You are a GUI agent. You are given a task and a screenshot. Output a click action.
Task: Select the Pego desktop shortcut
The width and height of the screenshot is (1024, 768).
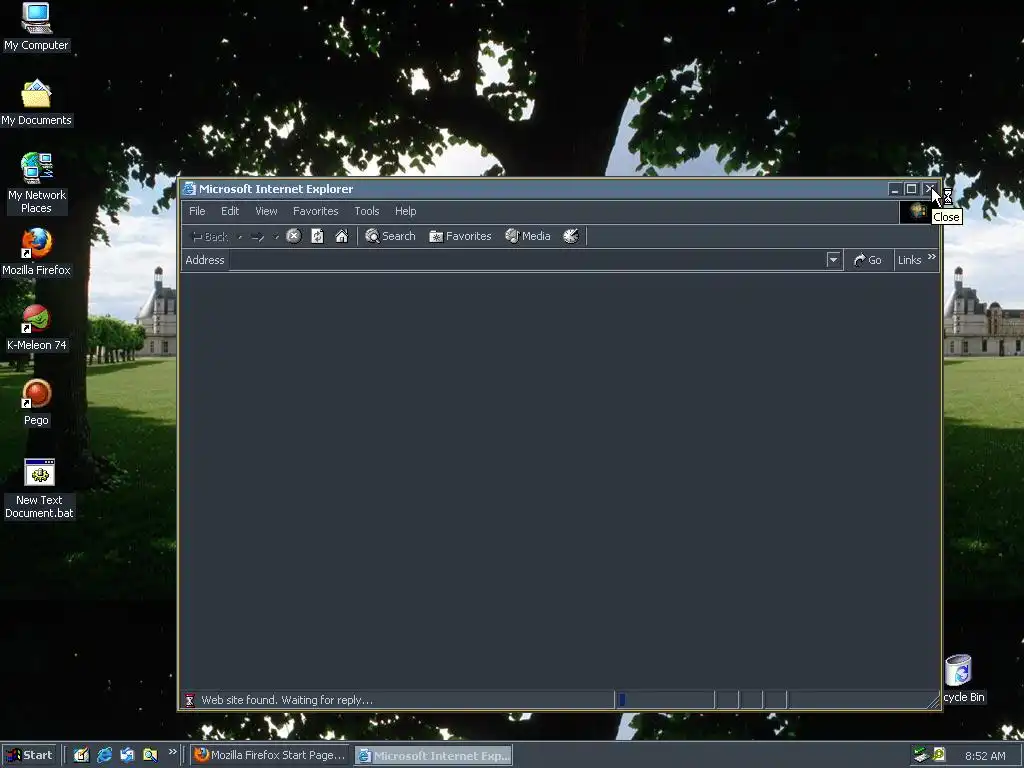pos(37,402)
